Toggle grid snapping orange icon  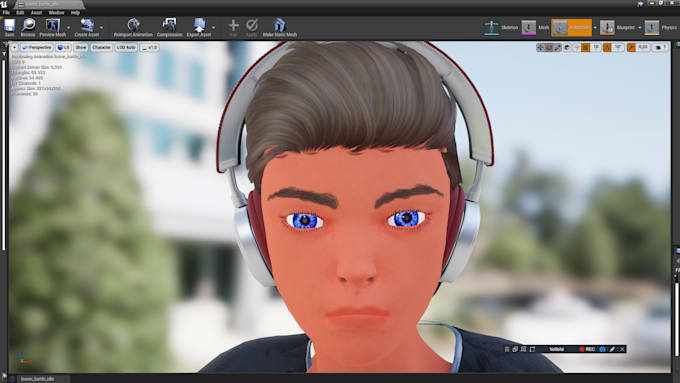(x=585, y=47)
